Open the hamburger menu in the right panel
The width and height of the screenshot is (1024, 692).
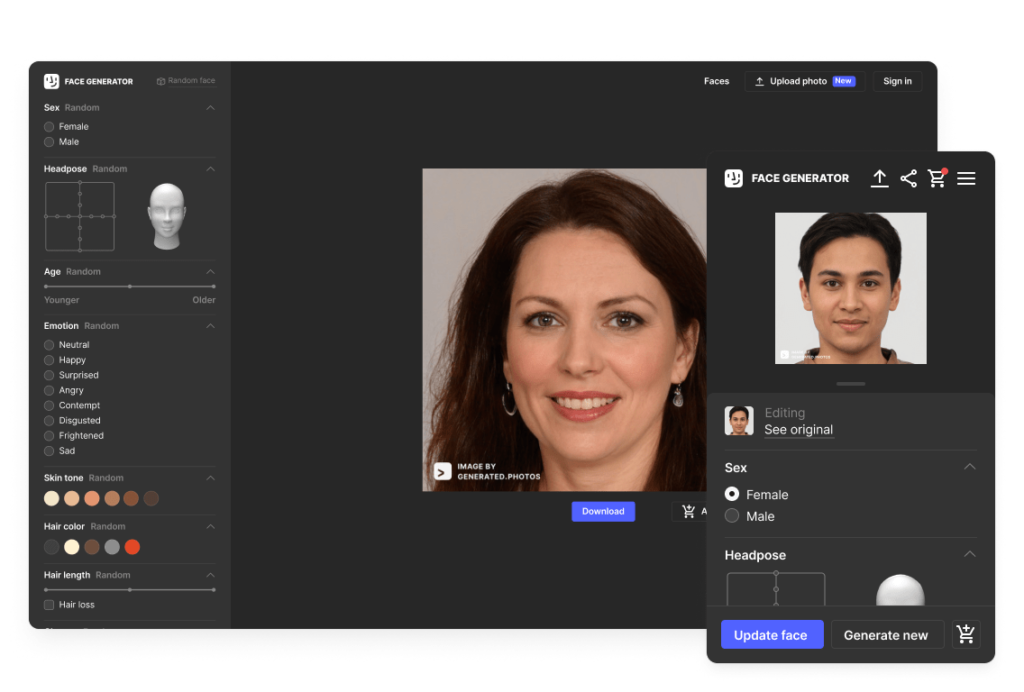click(x=966, y=178)
